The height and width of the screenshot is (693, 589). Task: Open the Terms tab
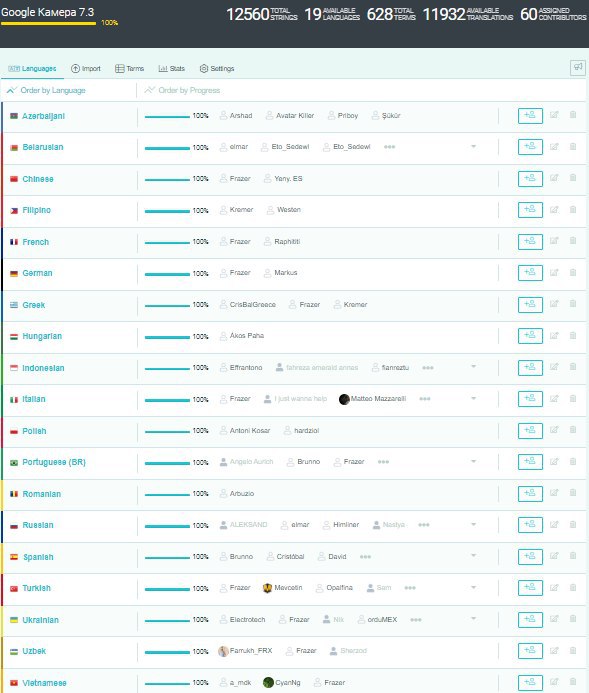129,69
